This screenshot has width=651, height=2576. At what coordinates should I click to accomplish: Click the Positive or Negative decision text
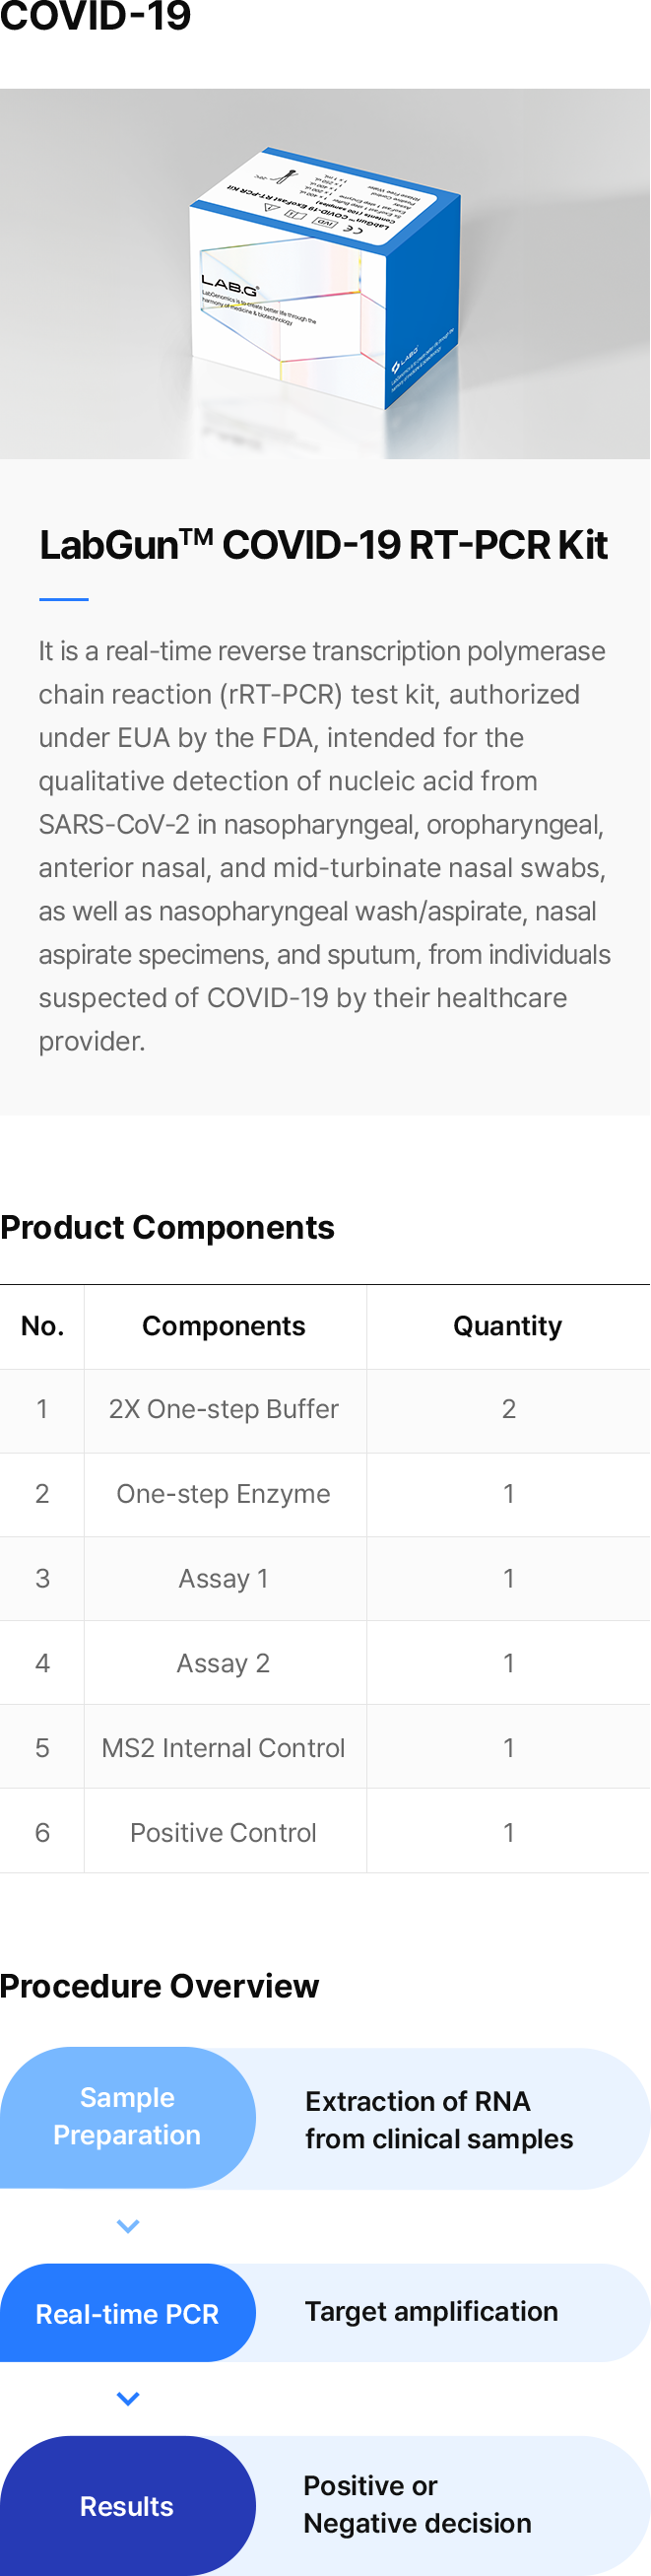coord(417,2505)
